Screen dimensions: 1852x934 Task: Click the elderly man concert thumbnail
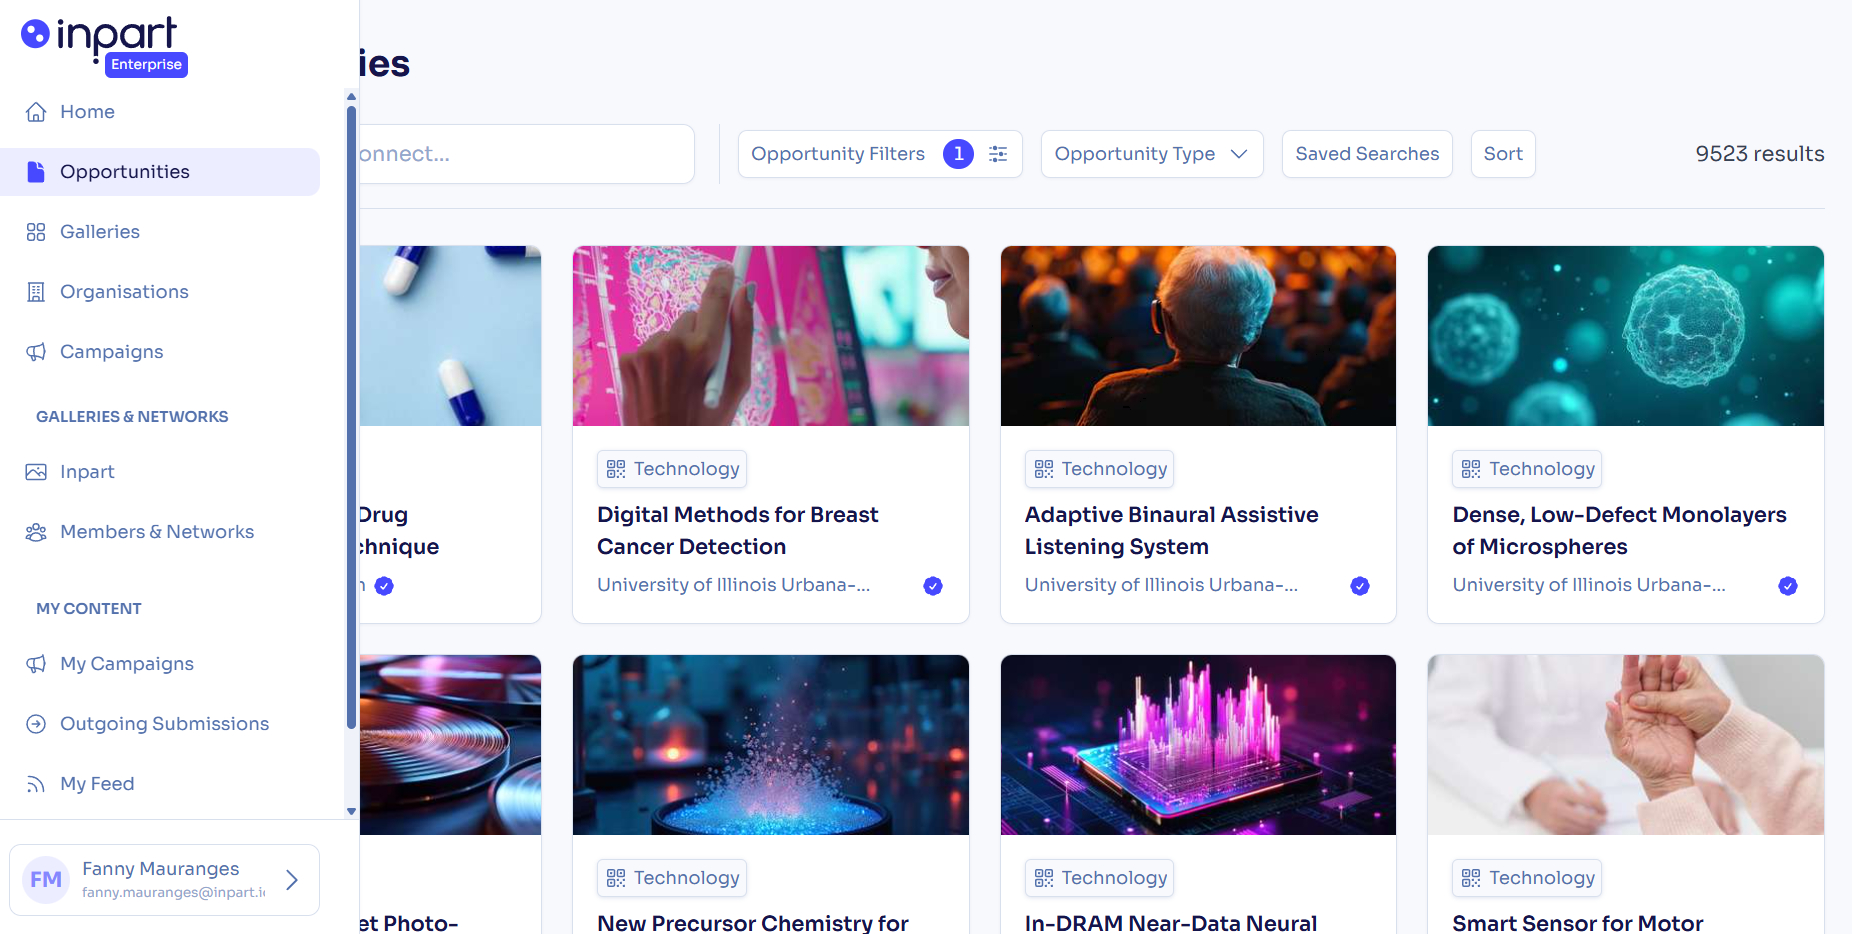pos(1198,336)
